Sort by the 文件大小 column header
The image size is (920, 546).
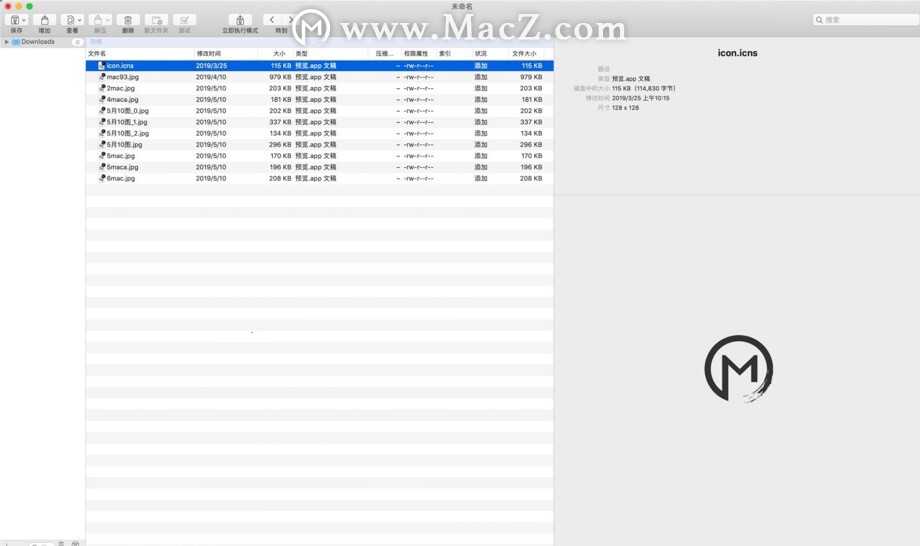(524, 53)
